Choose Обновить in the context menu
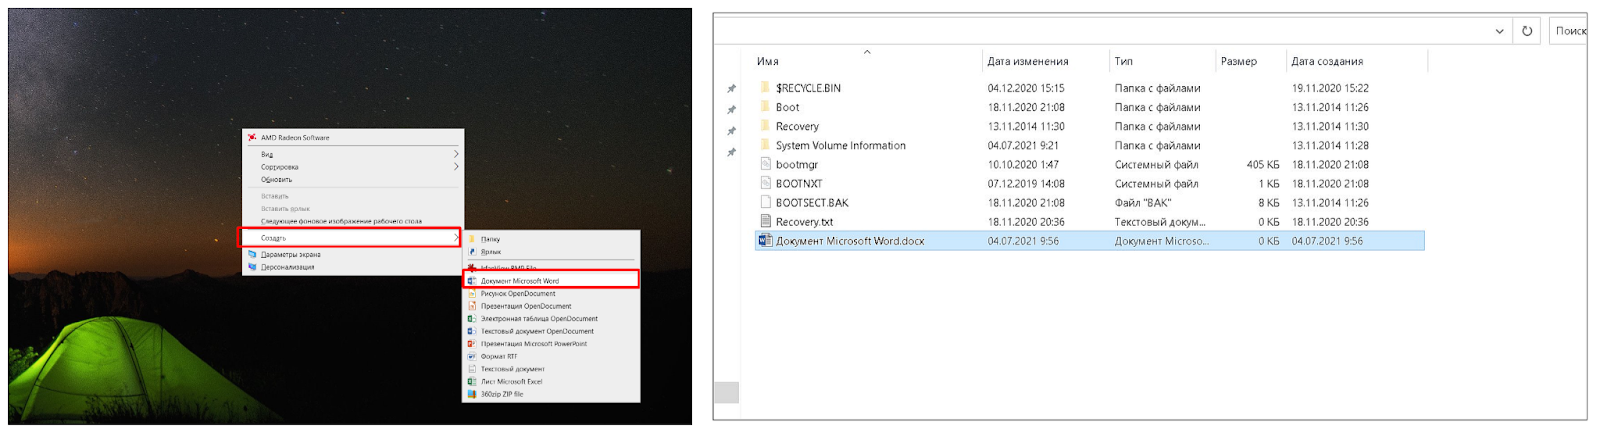The height and width of the screenshot is (433, 1600). tap(277, 180)
